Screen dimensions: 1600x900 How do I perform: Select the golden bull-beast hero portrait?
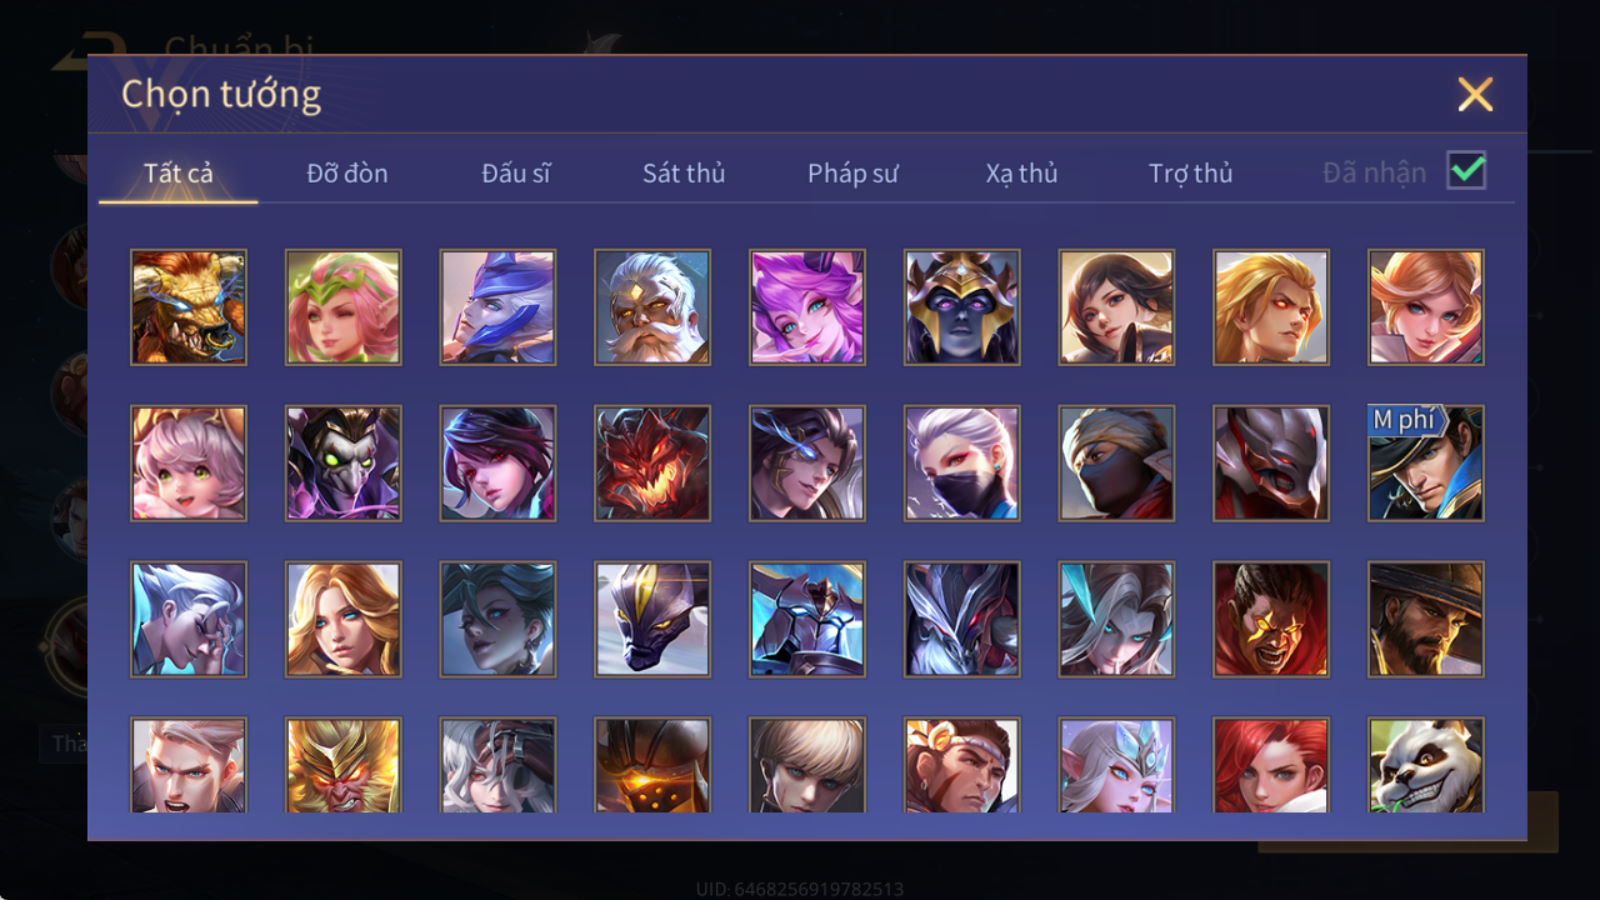(188, 307)
